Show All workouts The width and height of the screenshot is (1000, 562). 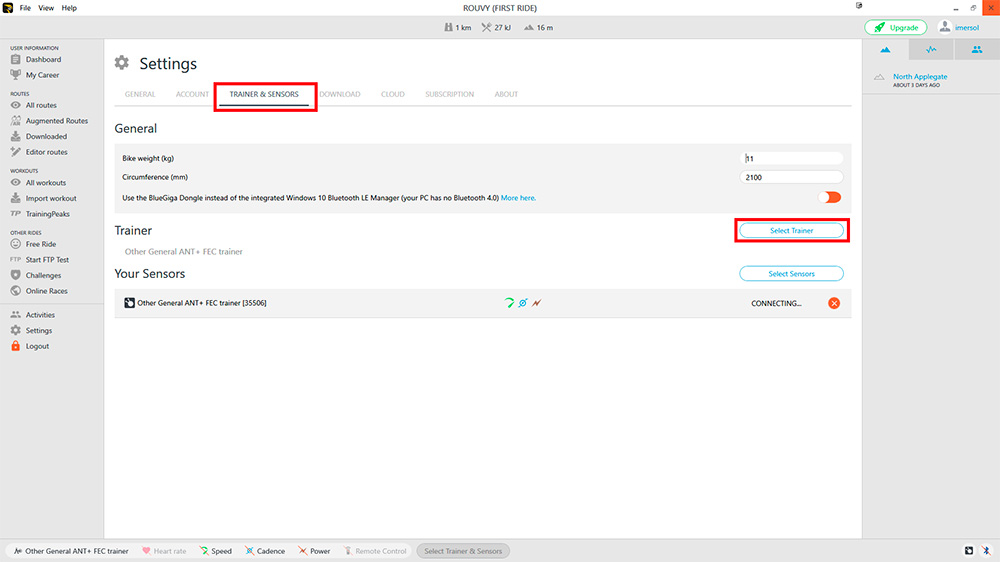pyautogui.click(x=38, y=182)
